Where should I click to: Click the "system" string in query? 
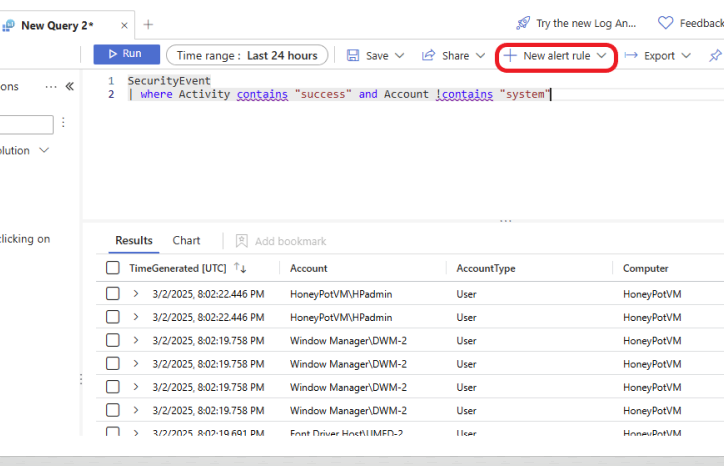[x=525, y=94]
